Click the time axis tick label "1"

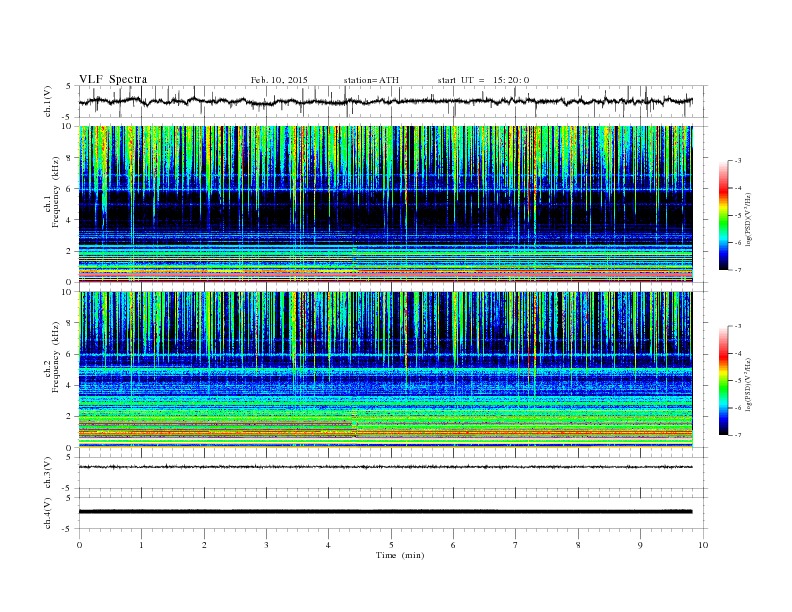tap(141, 545)
